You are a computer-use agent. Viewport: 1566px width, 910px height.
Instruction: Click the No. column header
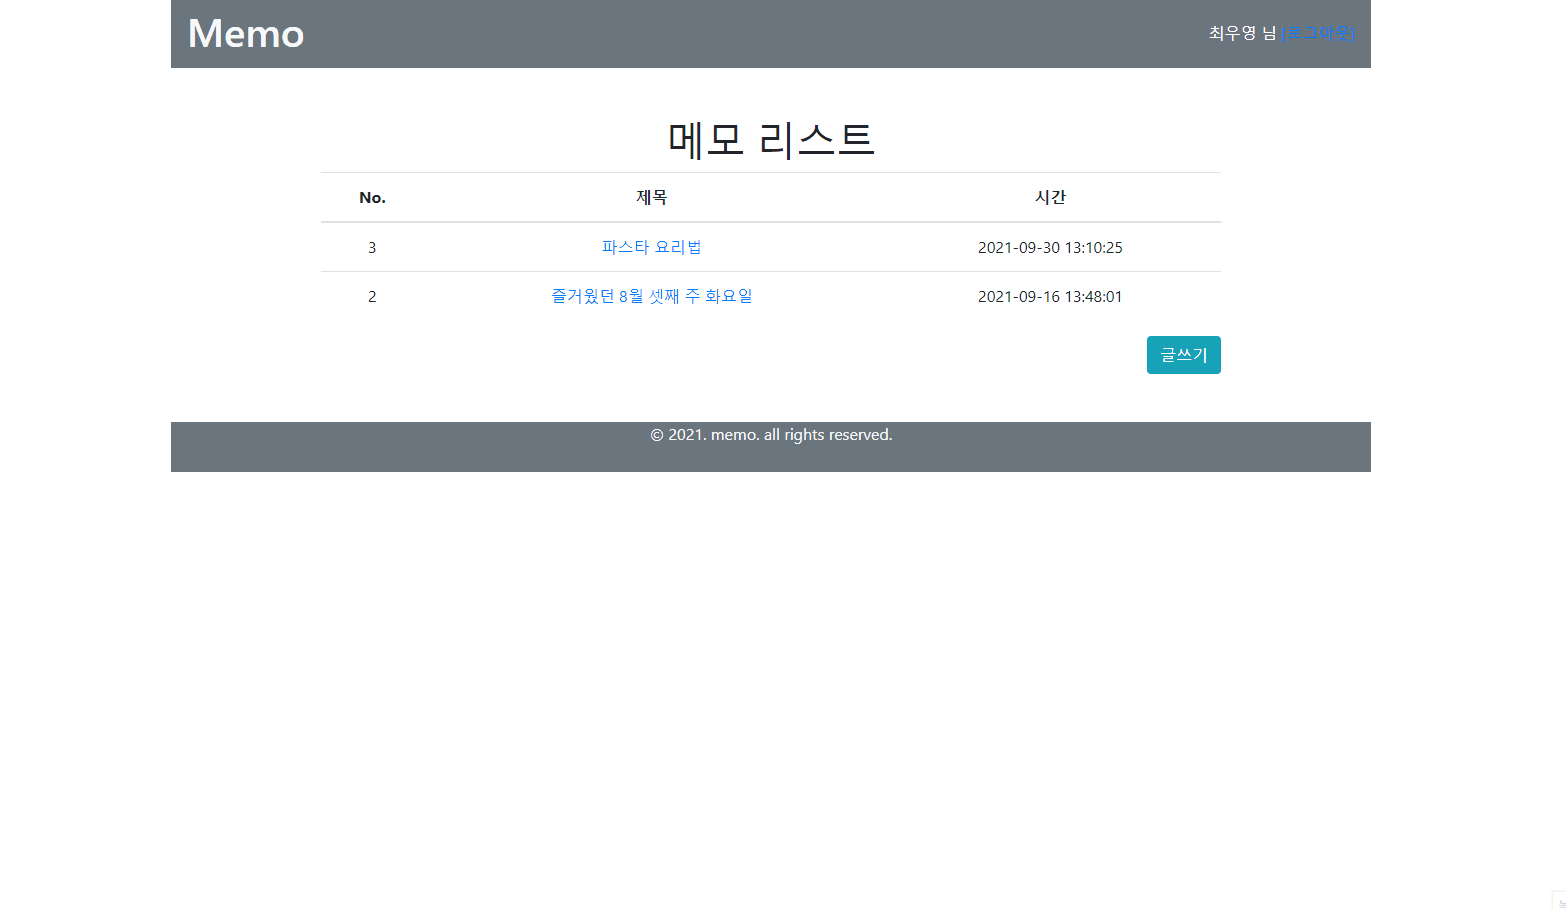point(372,197)
